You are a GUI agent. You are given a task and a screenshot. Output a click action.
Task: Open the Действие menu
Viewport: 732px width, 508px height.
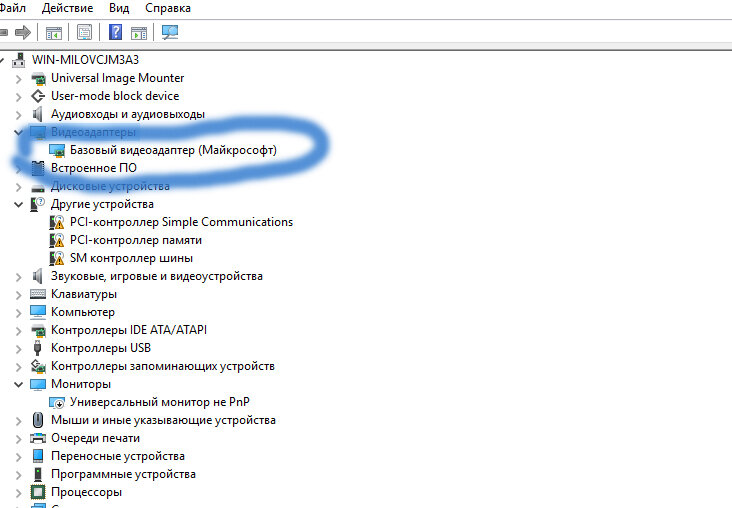point(67,8)
